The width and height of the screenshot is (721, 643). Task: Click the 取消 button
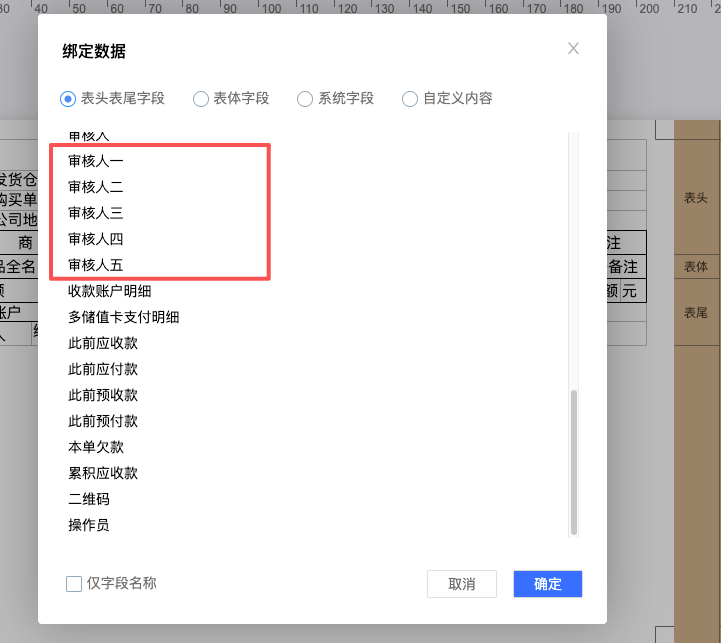click(461, 584)
